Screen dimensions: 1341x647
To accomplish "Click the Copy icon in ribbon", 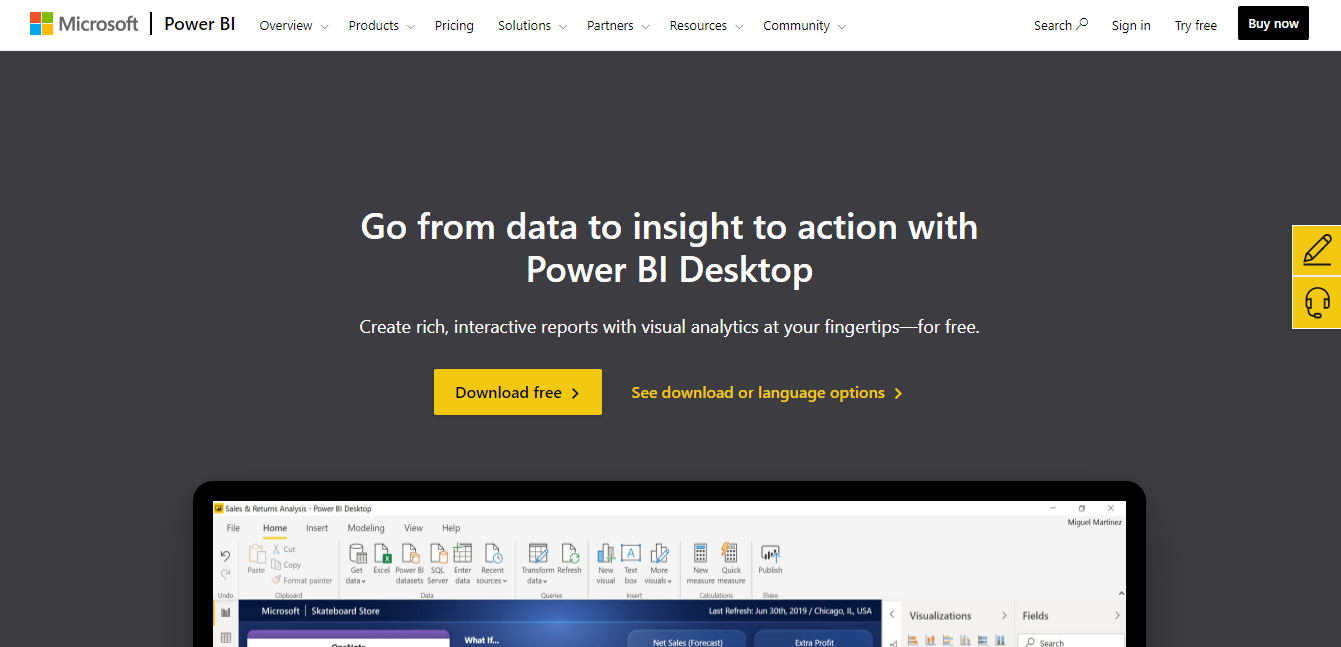I will pyautogui.click(x=277, y=565).
